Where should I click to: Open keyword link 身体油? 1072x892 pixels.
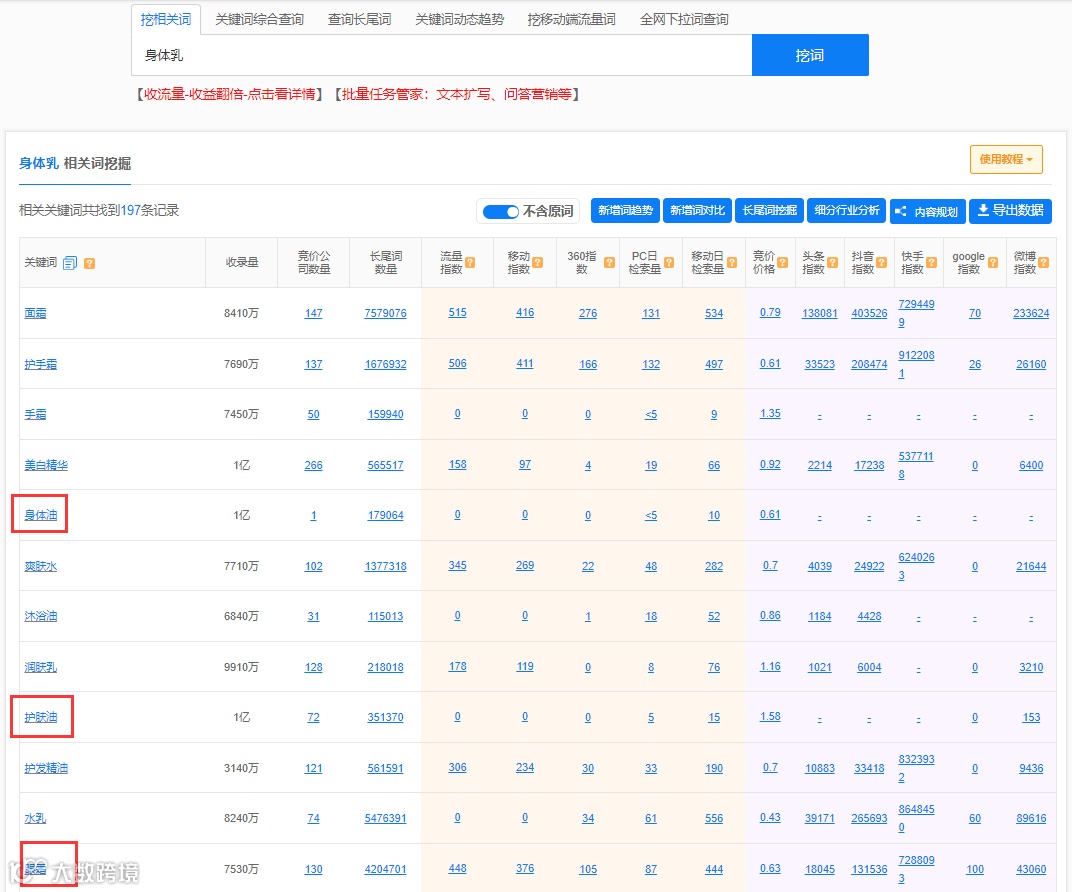tap(41, 515)
